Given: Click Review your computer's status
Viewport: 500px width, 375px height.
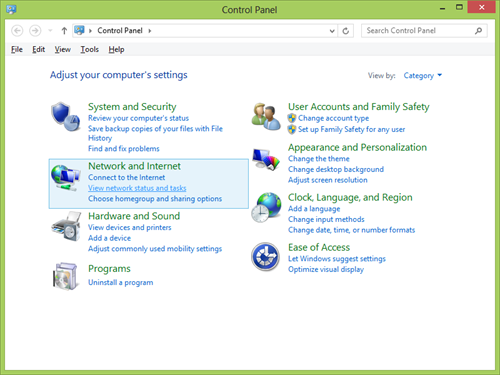Looking at the screenshot, I should pos(138,118).
